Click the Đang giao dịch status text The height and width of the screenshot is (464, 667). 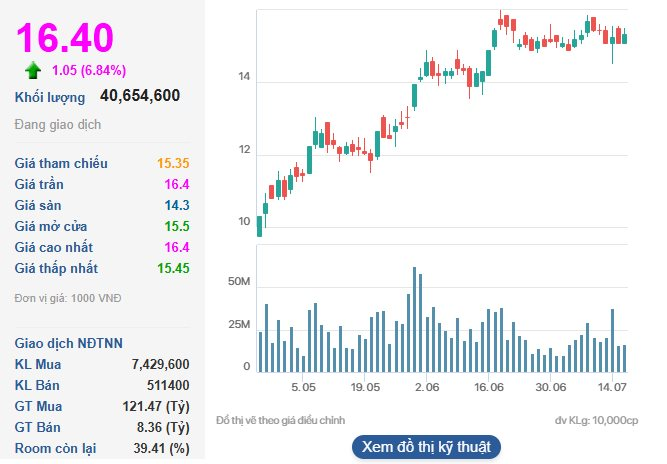pos(58,125)
